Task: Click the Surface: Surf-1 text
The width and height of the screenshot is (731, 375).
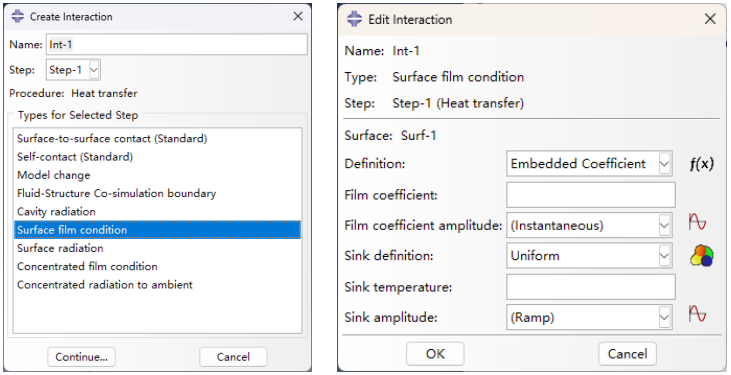Action: (x=391, y=136)
